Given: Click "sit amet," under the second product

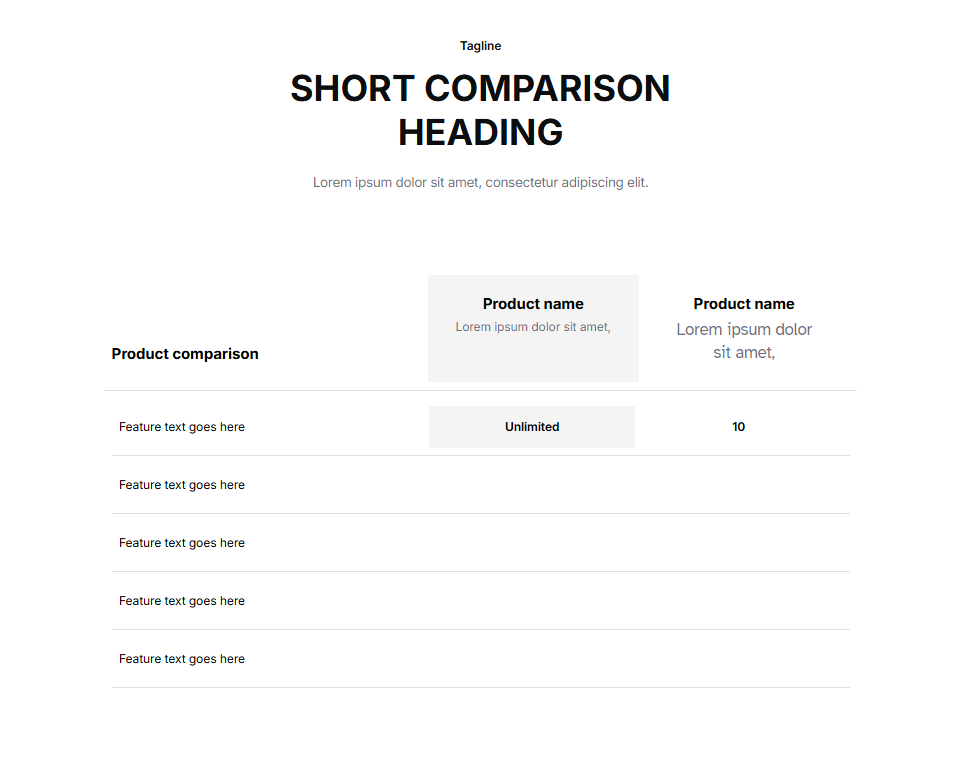Looking at the screenshot, I should [x=744, y=353].
